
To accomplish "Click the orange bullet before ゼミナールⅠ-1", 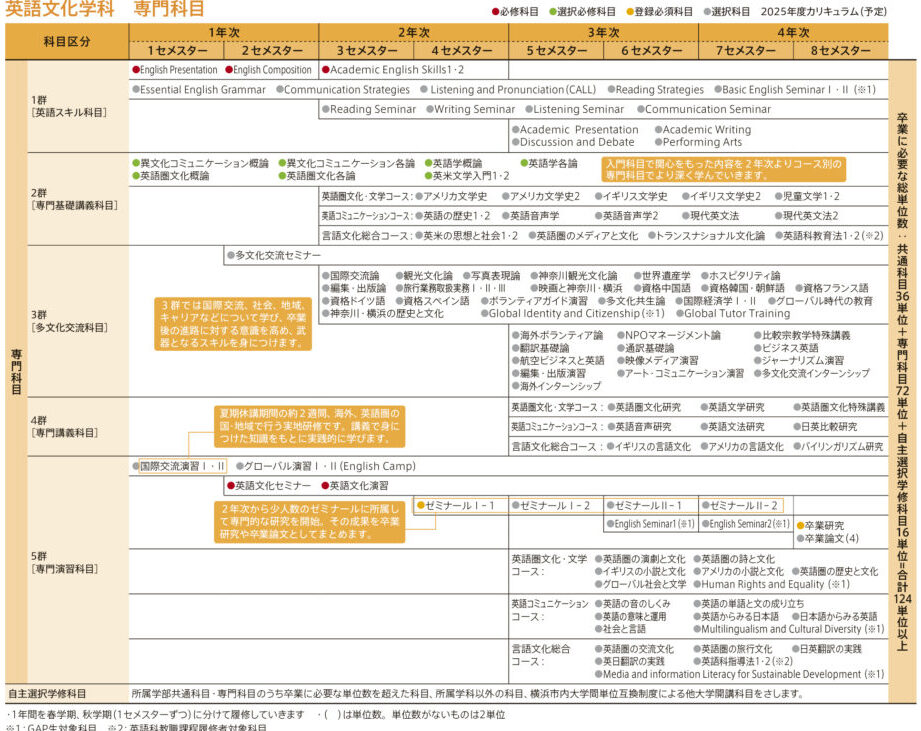I will (421, 506).
